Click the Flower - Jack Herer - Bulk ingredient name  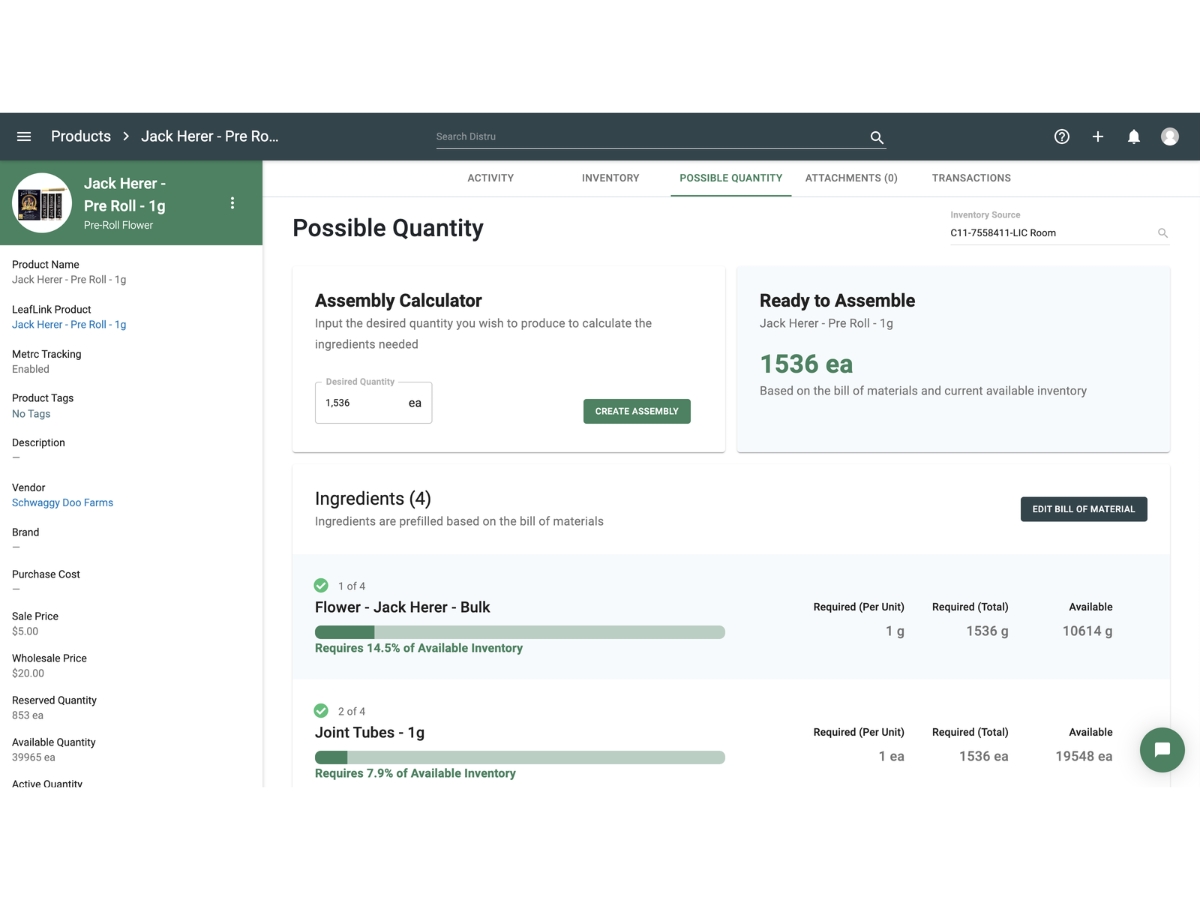(403, 607)
